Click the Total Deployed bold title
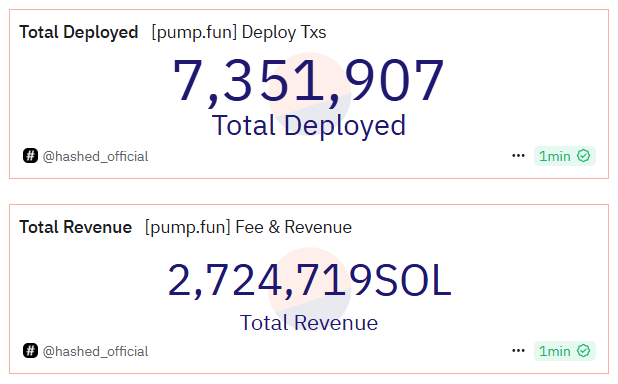The image size is (618, 384). pyautogui.click(x=79, y=32)
